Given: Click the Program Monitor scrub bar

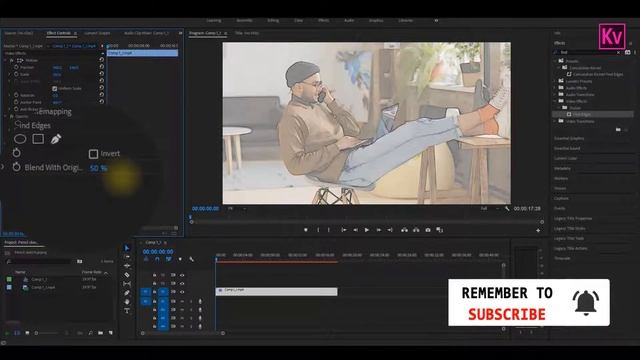Looking at the screenshot, I should 367,222.
